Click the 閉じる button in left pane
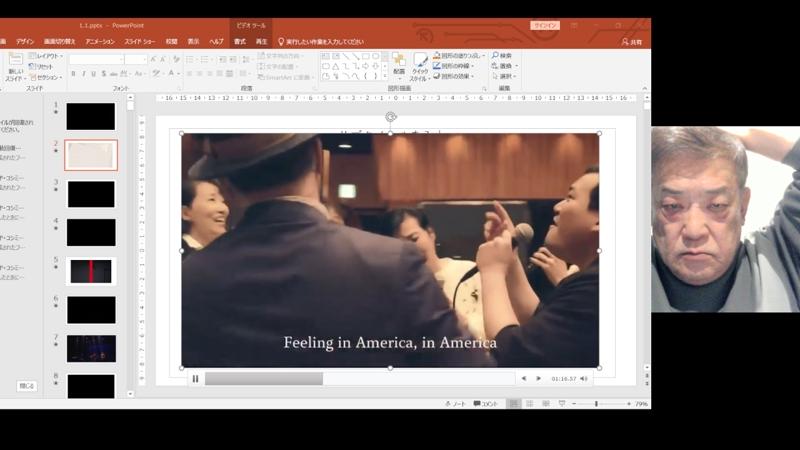 pyautogui.click(x=27, y=385)
